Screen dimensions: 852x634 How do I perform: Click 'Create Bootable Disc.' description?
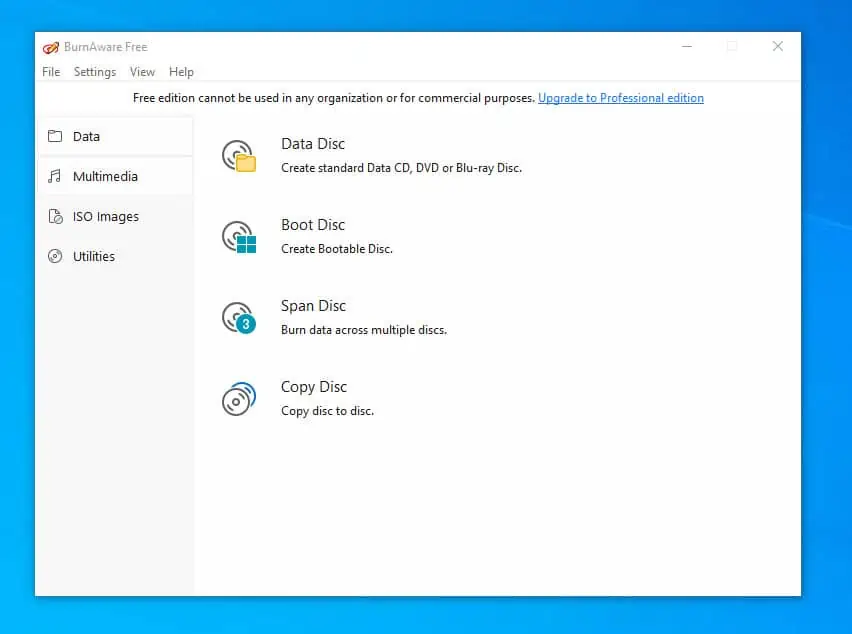tap(337, 249)
